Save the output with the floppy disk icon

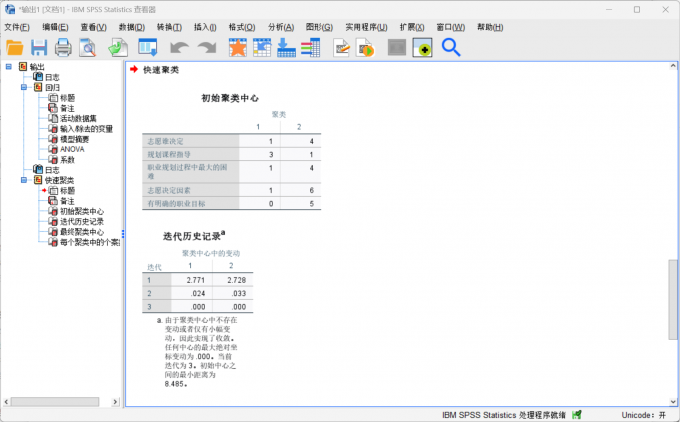tap(39, 47)
